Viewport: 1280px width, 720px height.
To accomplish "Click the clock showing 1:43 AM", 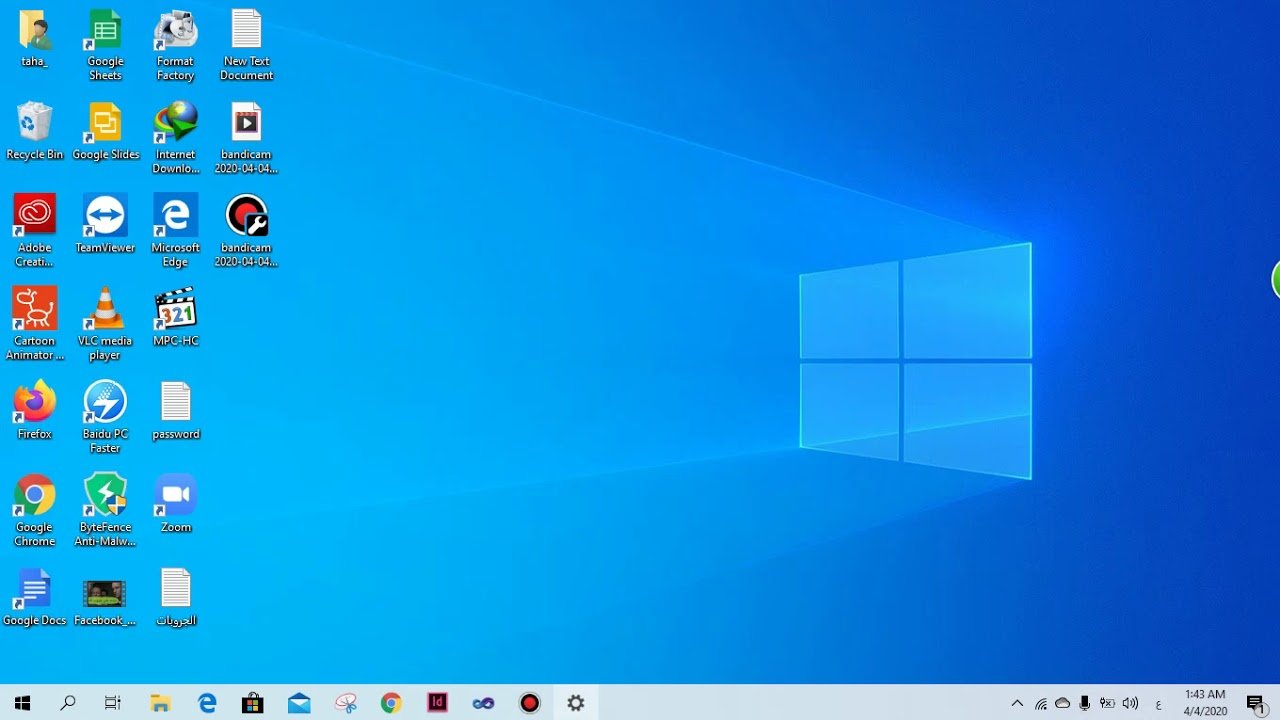I will click(1205, 703).
